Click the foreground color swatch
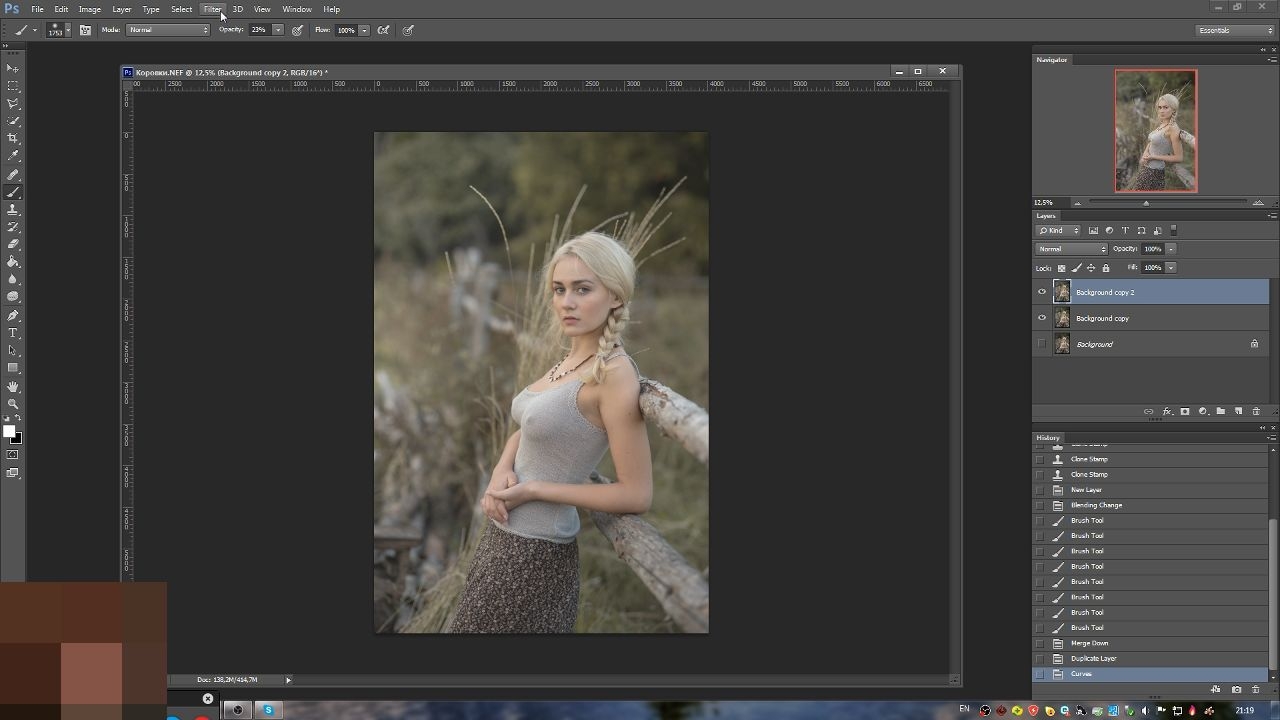Screen dimensions: 1280x720 coord(9,432)
